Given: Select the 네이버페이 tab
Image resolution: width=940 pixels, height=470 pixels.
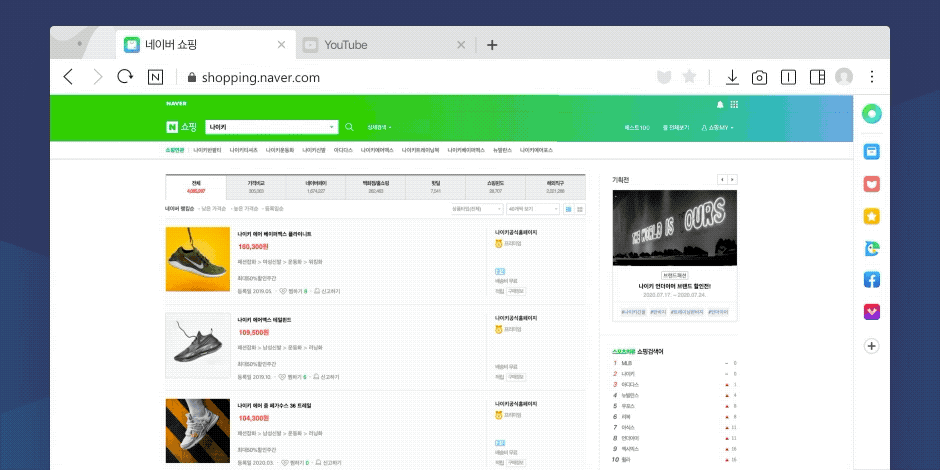Looking at the screenshot, I should tap(316, 187).
